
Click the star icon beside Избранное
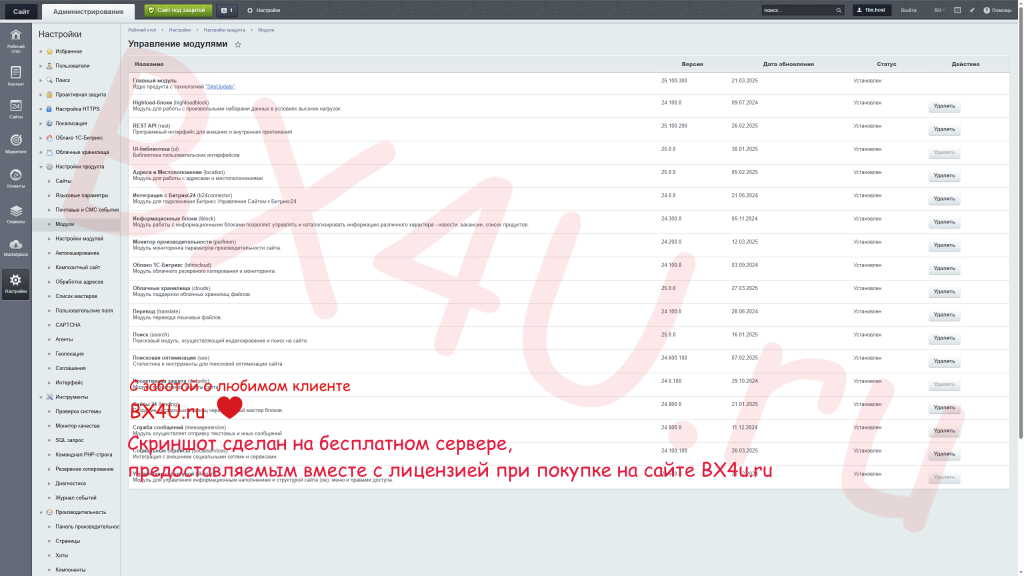pos(49,52)
